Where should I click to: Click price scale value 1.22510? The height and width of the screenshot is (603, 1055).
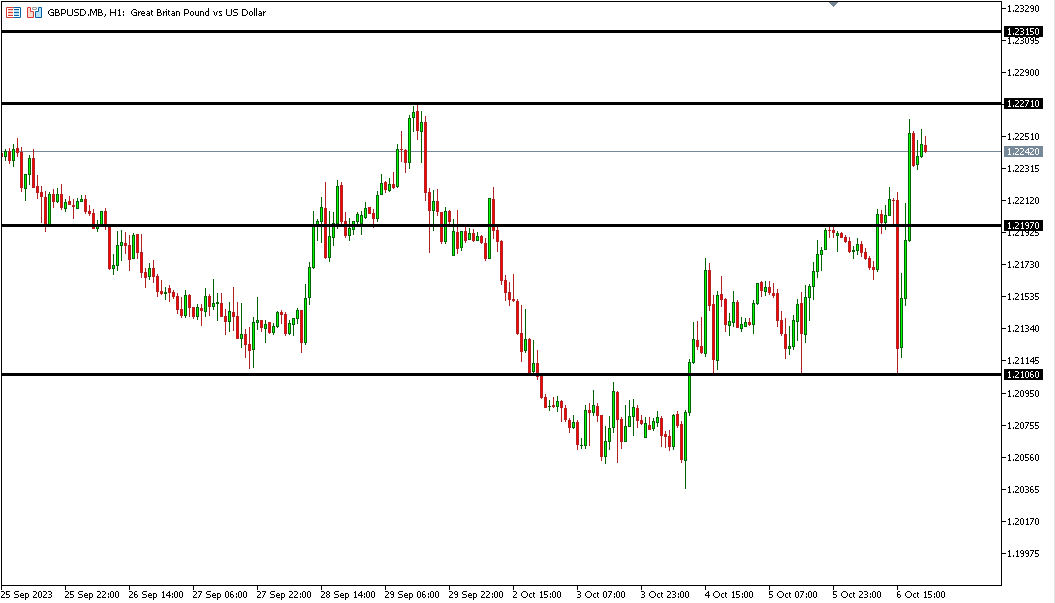1023,137
